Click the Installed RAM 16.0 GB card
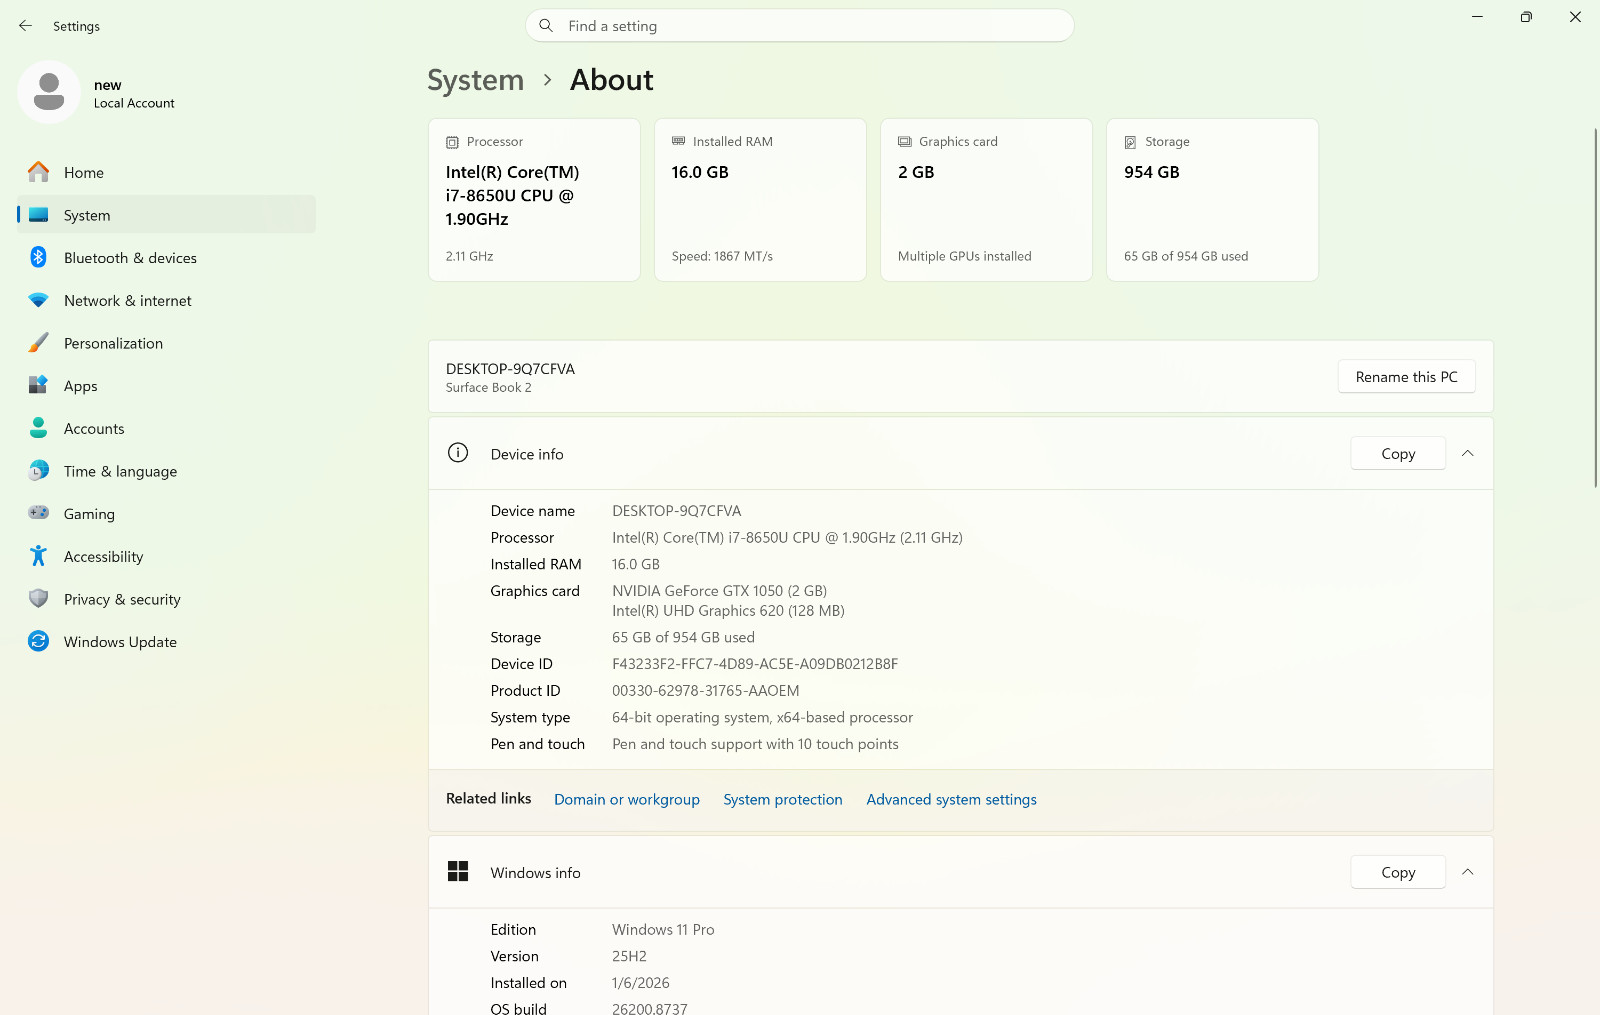Viewport: 1600px width, 1015px height. [x=760, y=200]
